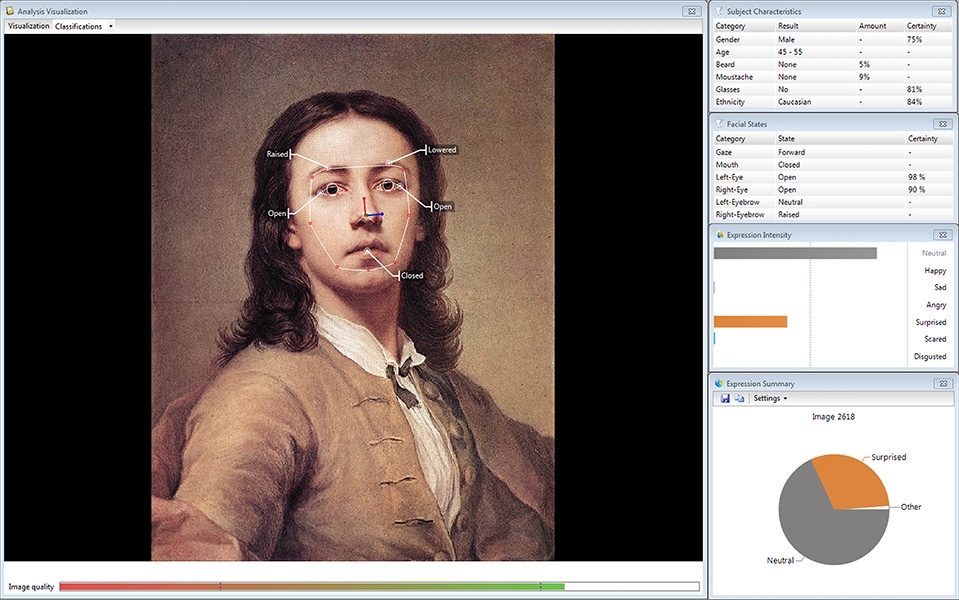Close the Facial States panel
Viewport: 959px width, 600px height.
click(942, 124)
